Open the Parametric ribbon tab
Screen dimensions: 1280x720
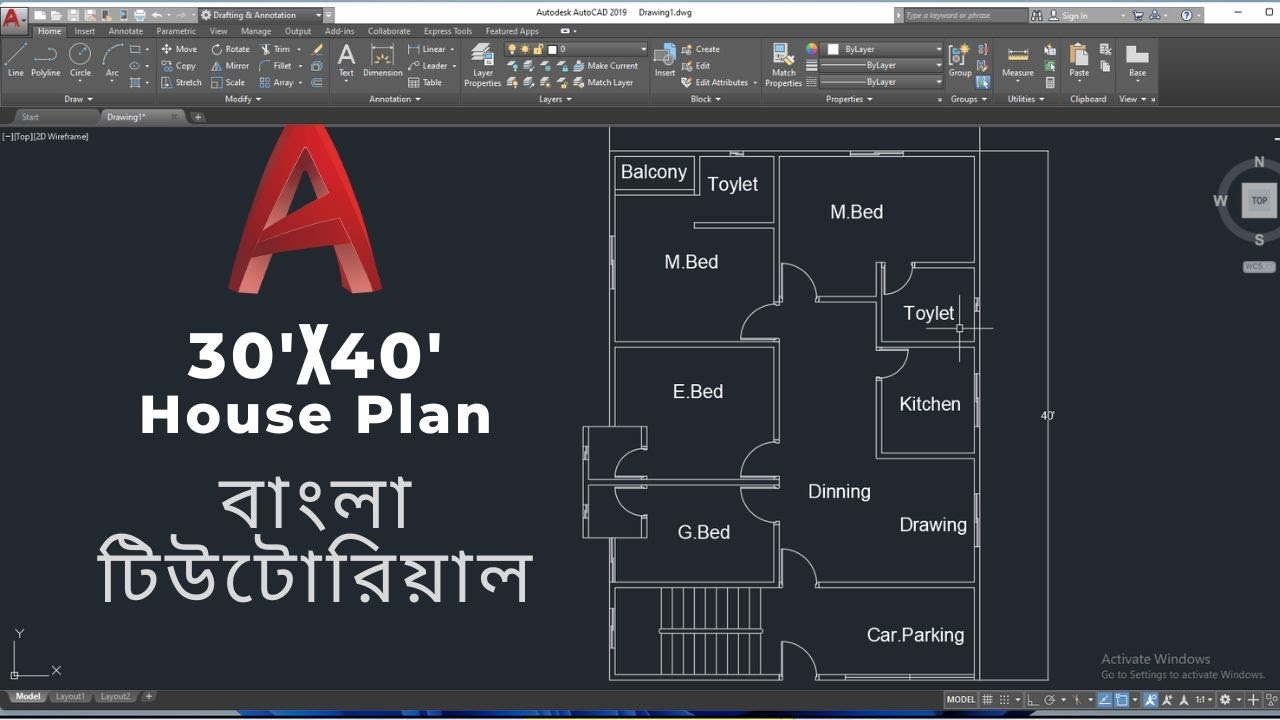pos(176,31)
